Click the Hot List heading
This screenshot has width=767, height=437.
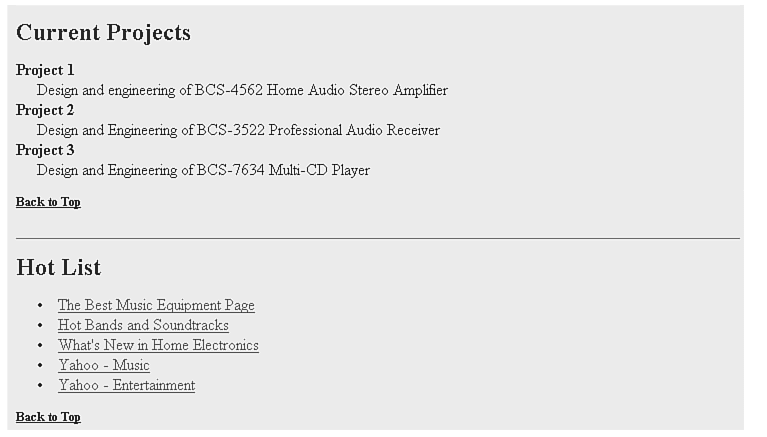[59, 268]
